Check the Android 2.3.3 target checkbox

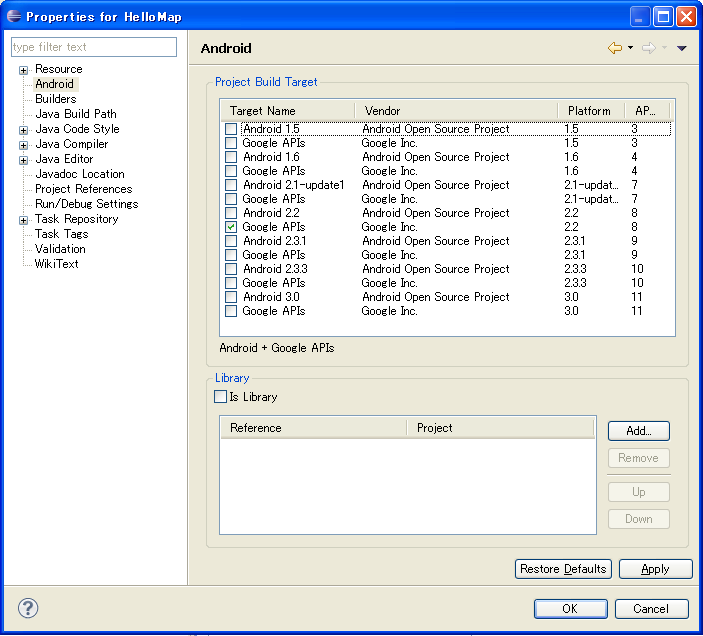point(231,269)
